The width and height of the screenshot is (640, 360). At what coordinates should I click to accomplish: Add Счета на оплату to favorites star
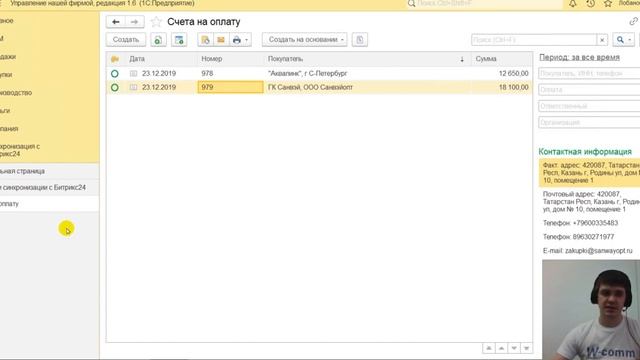click(156, 22)
